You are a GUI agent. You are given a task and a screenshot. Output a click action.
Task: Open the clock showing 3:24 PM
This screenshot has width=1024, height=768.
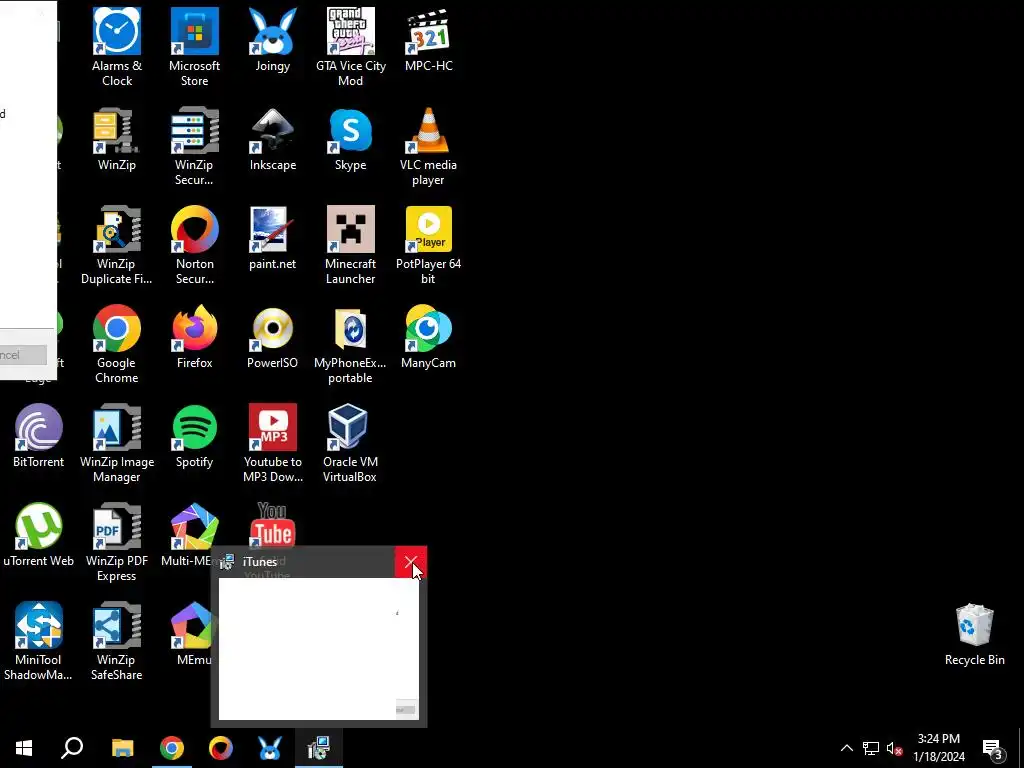click(x=938, y=748)
